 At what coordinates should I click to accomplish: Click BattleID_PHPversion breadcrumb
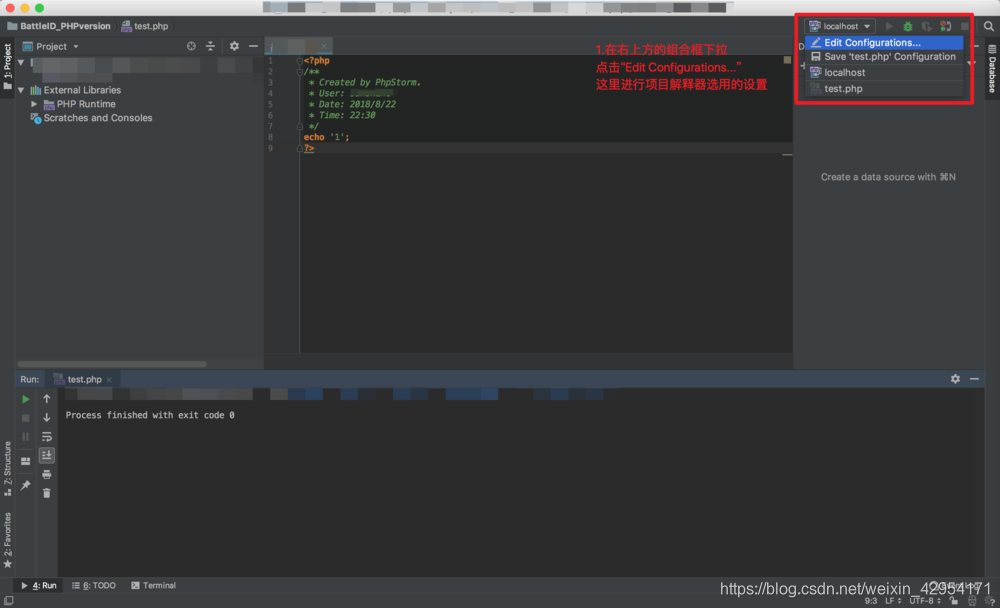click(x=59, y=26)
